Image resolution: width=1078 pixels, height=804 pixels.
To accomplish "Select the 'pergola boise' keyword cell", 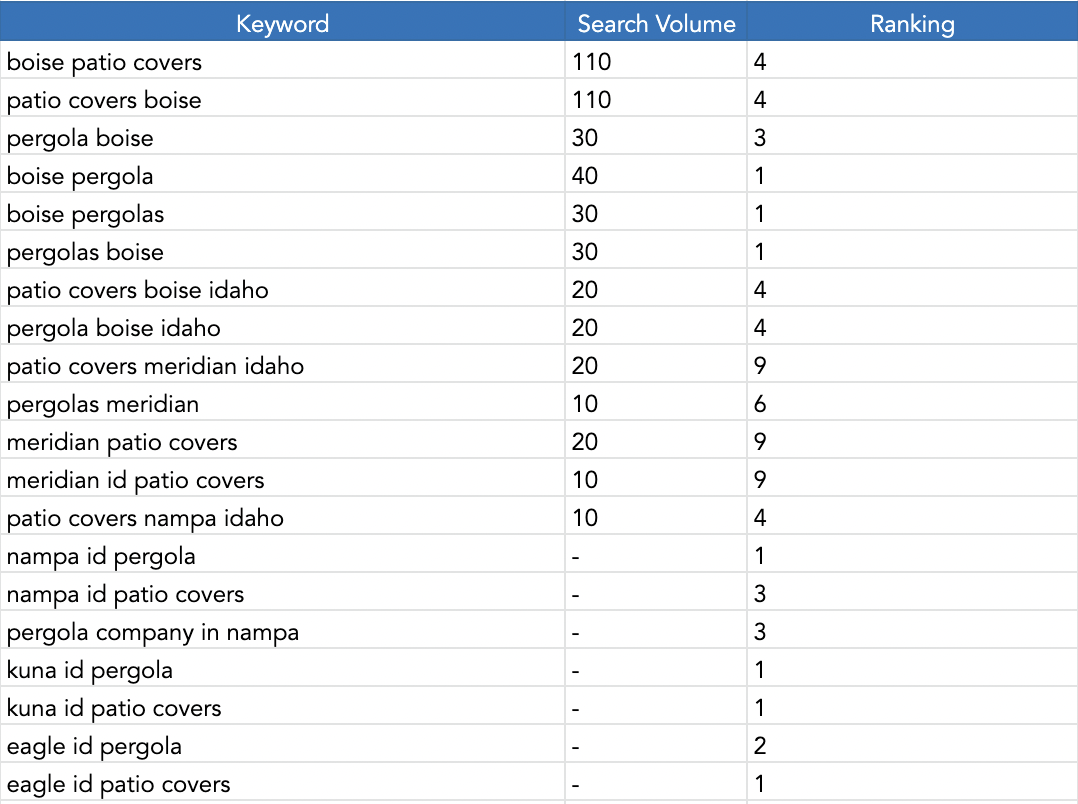I will [282, 138].
